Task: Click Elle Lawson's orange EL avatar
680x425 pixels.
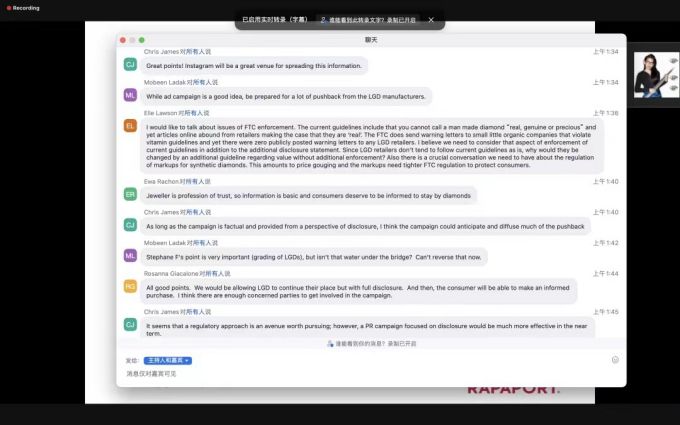Action: pyautogui.click(x=130, y=126)
